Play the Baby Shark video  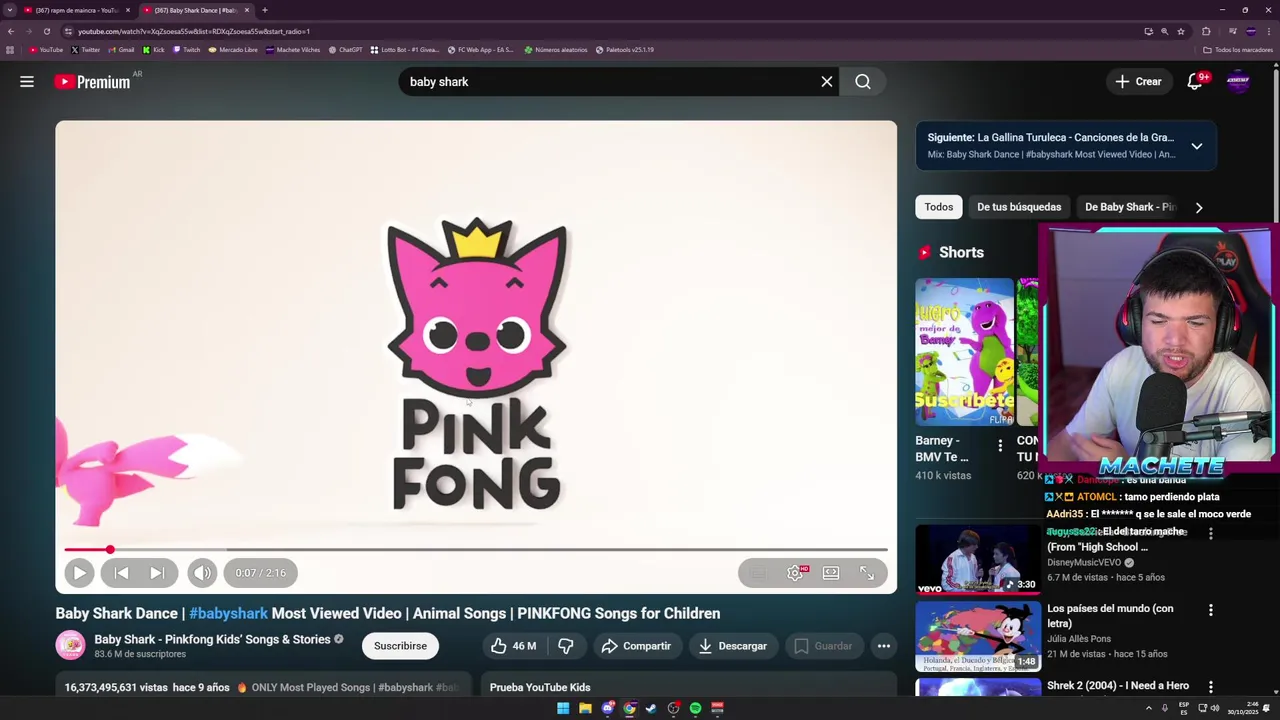click(x=79, y=573)
